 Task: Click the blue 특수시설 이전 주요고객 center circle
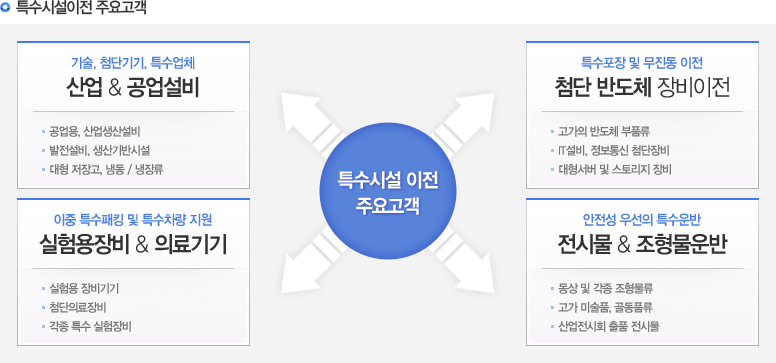388,191
